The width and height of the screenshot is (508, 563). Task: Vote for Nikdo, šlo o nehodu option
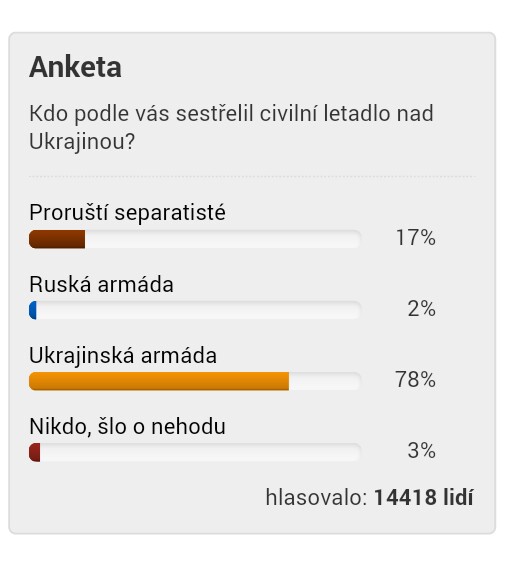(127, 427)
